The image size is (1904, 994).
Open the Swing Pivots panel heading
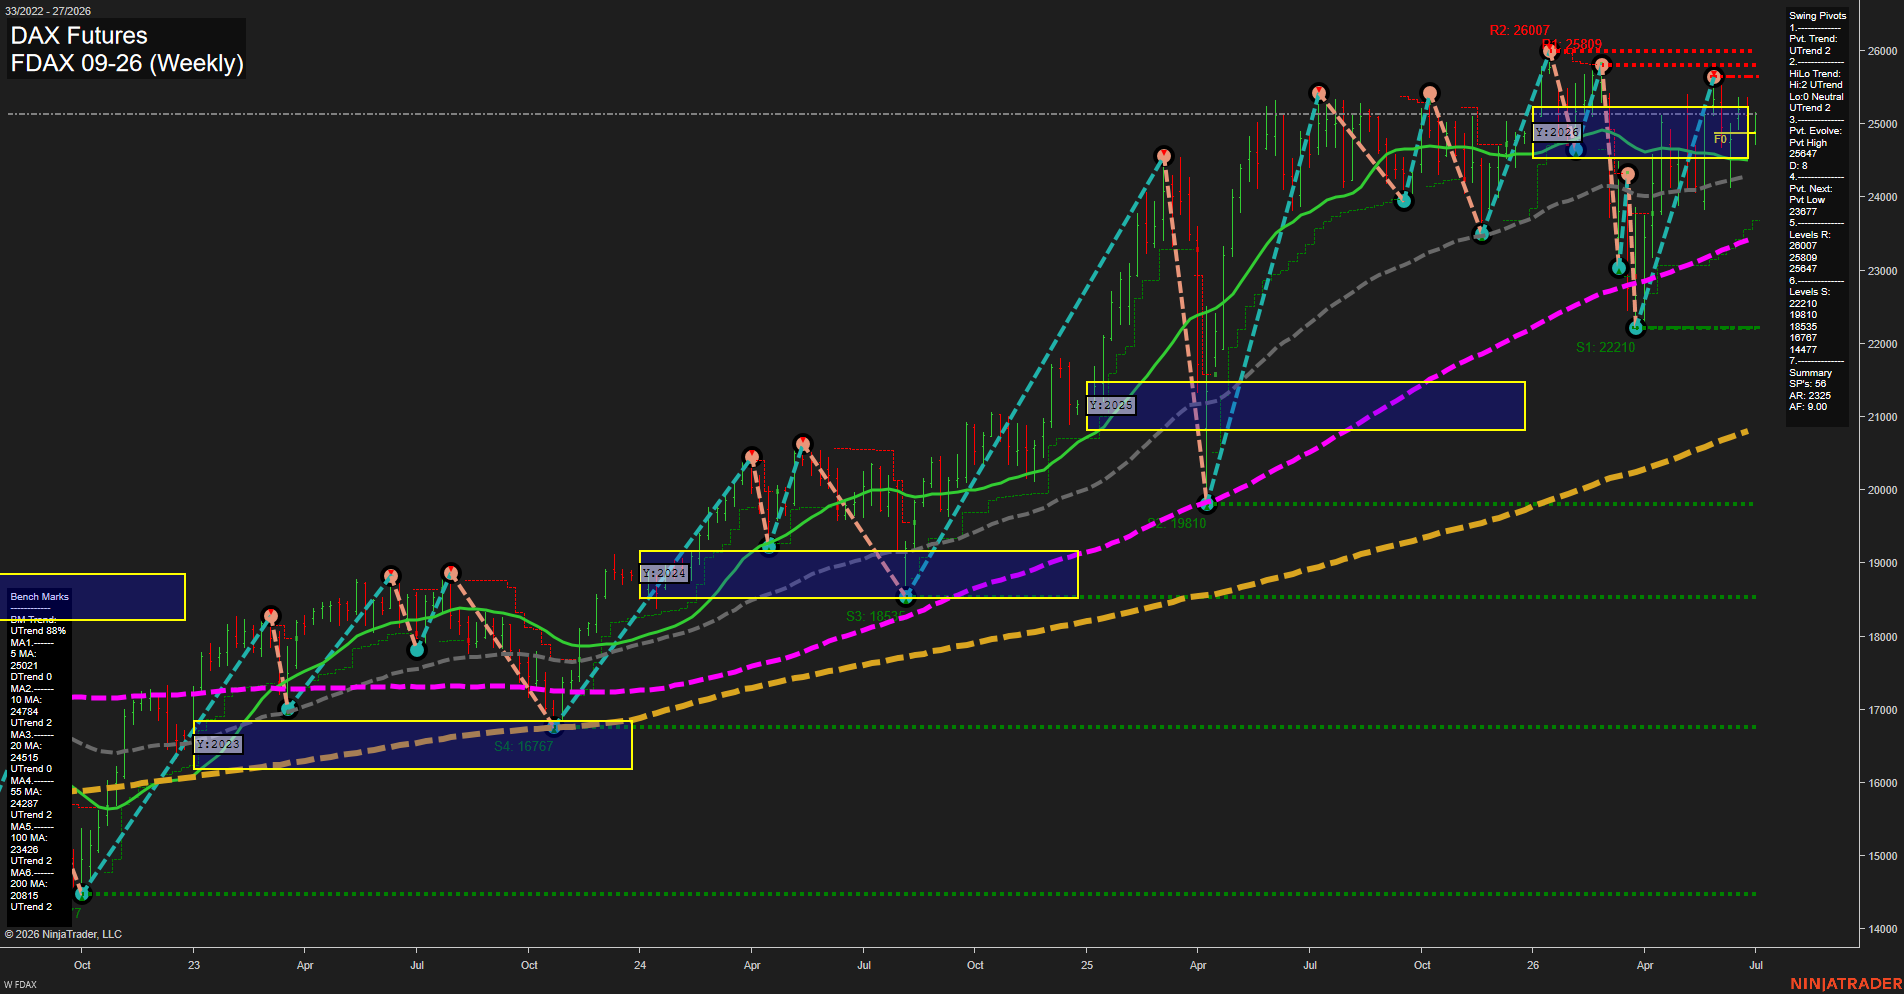click(1817, 16)
